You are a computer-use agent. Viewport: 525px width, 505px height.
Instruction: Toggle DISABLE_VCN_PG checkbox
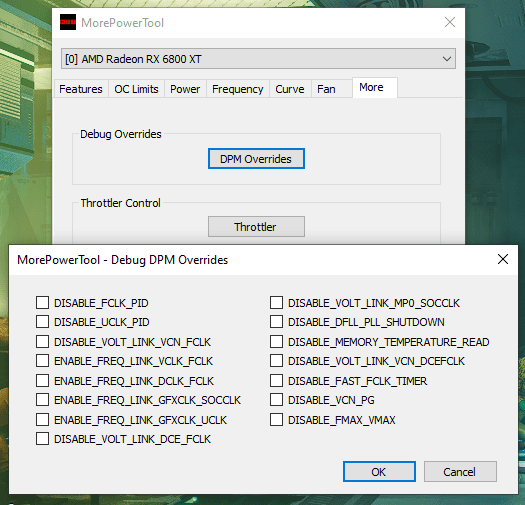(x=276, y=400)
